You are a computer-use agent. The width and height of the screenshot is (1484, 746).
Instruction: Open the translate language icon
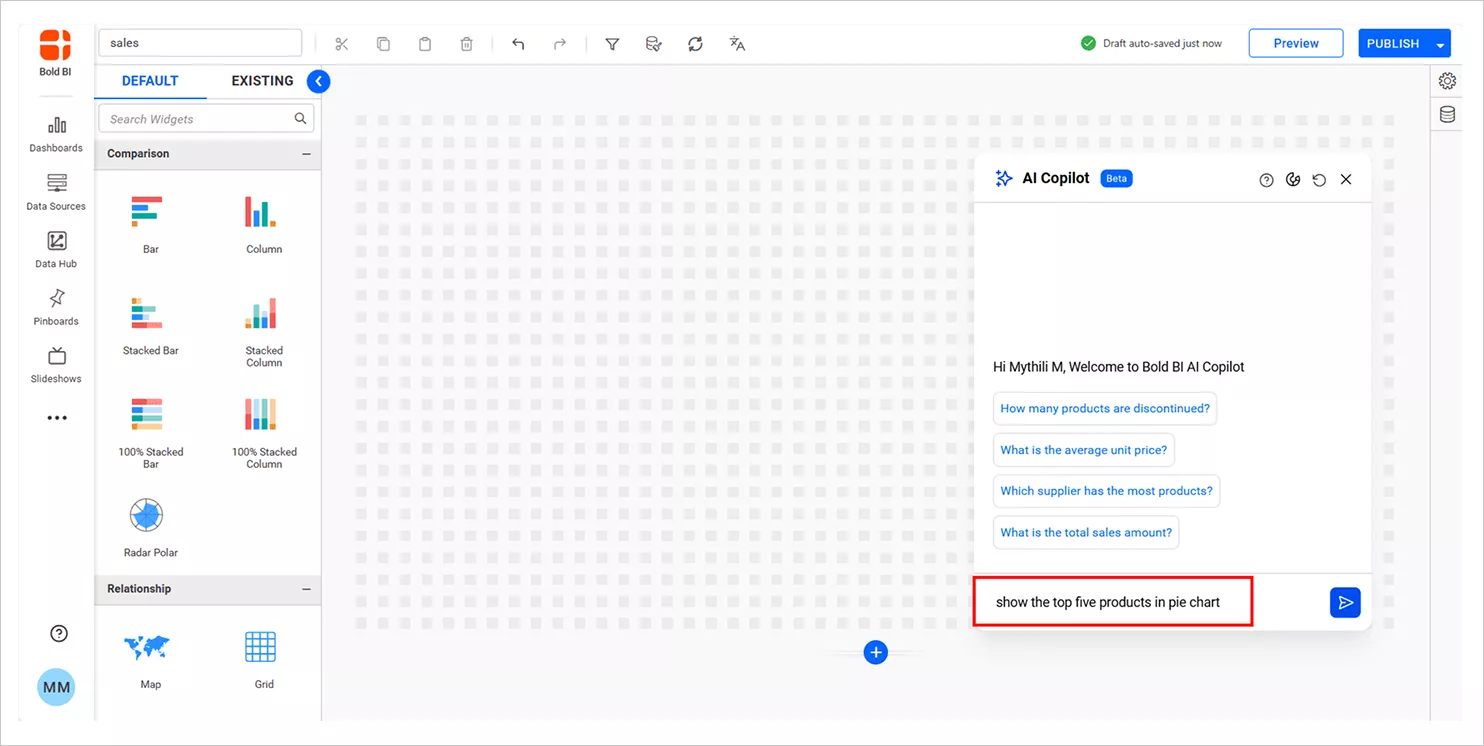pos(737,44)
